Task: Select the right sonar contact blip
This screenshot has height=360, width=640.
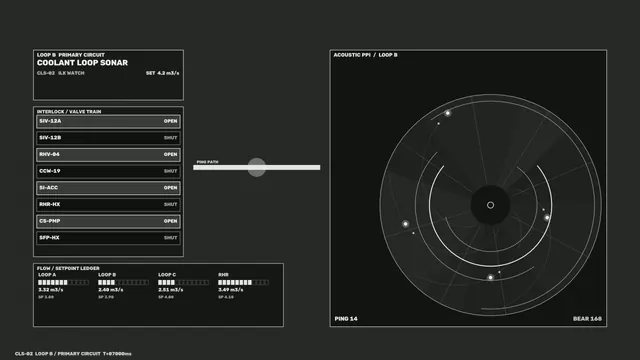Action: tap(547, 218)
